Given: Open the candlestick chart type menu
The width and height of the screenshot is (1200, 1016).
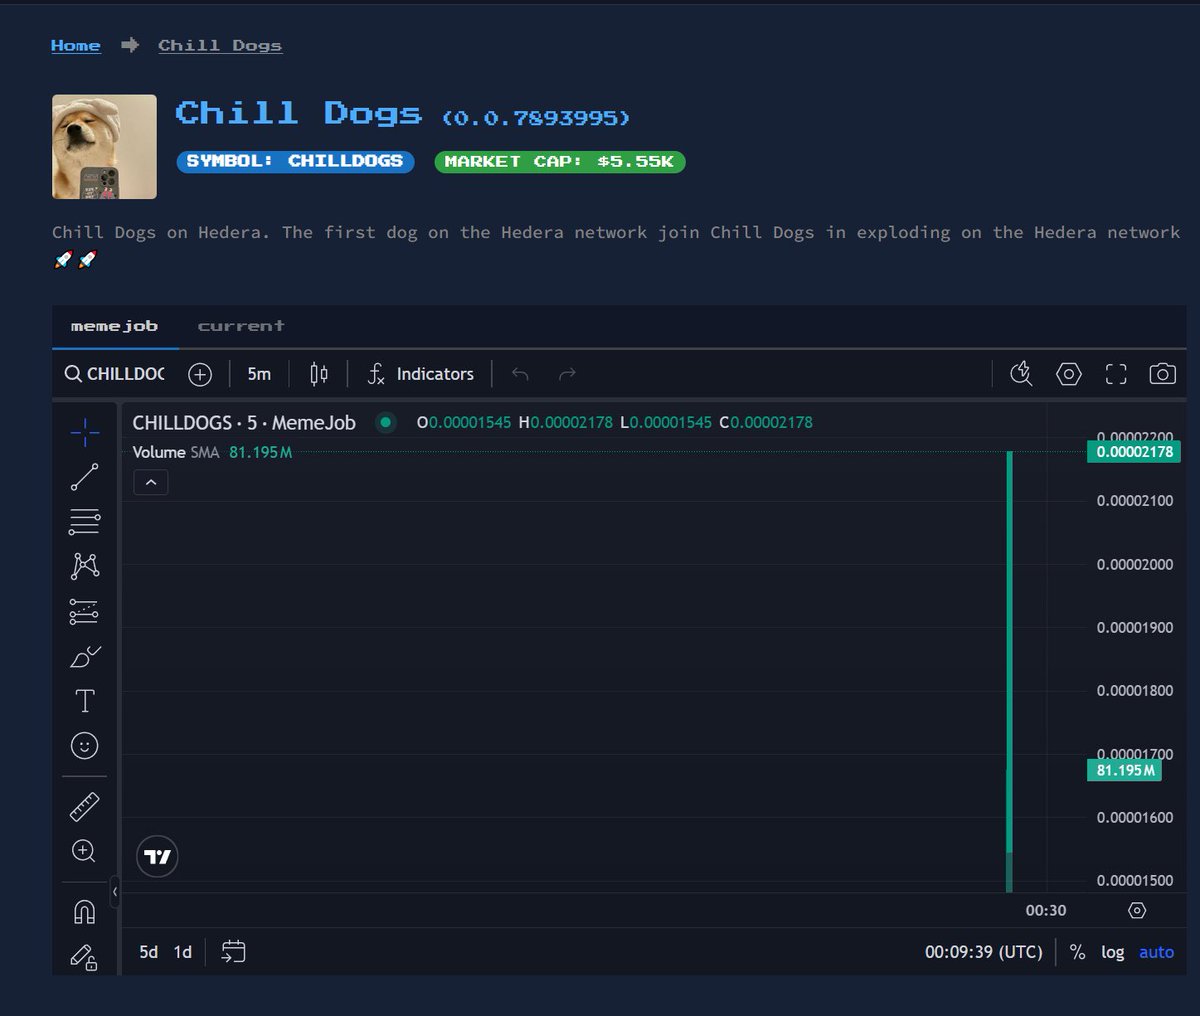Looking at the screenshot, I should tap(319, 374).
